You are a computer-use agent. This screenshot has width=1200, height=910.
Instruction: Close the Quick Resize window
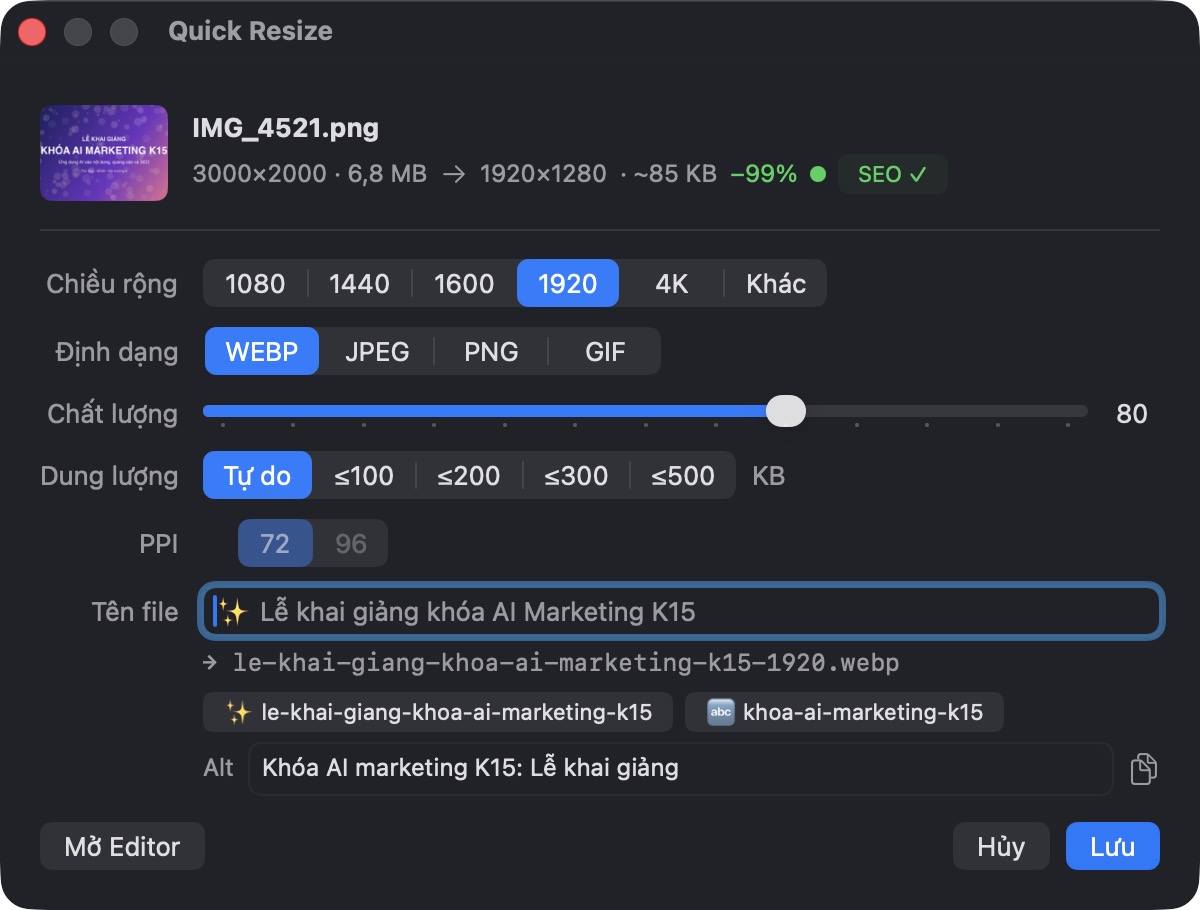[x=32, y=31]
